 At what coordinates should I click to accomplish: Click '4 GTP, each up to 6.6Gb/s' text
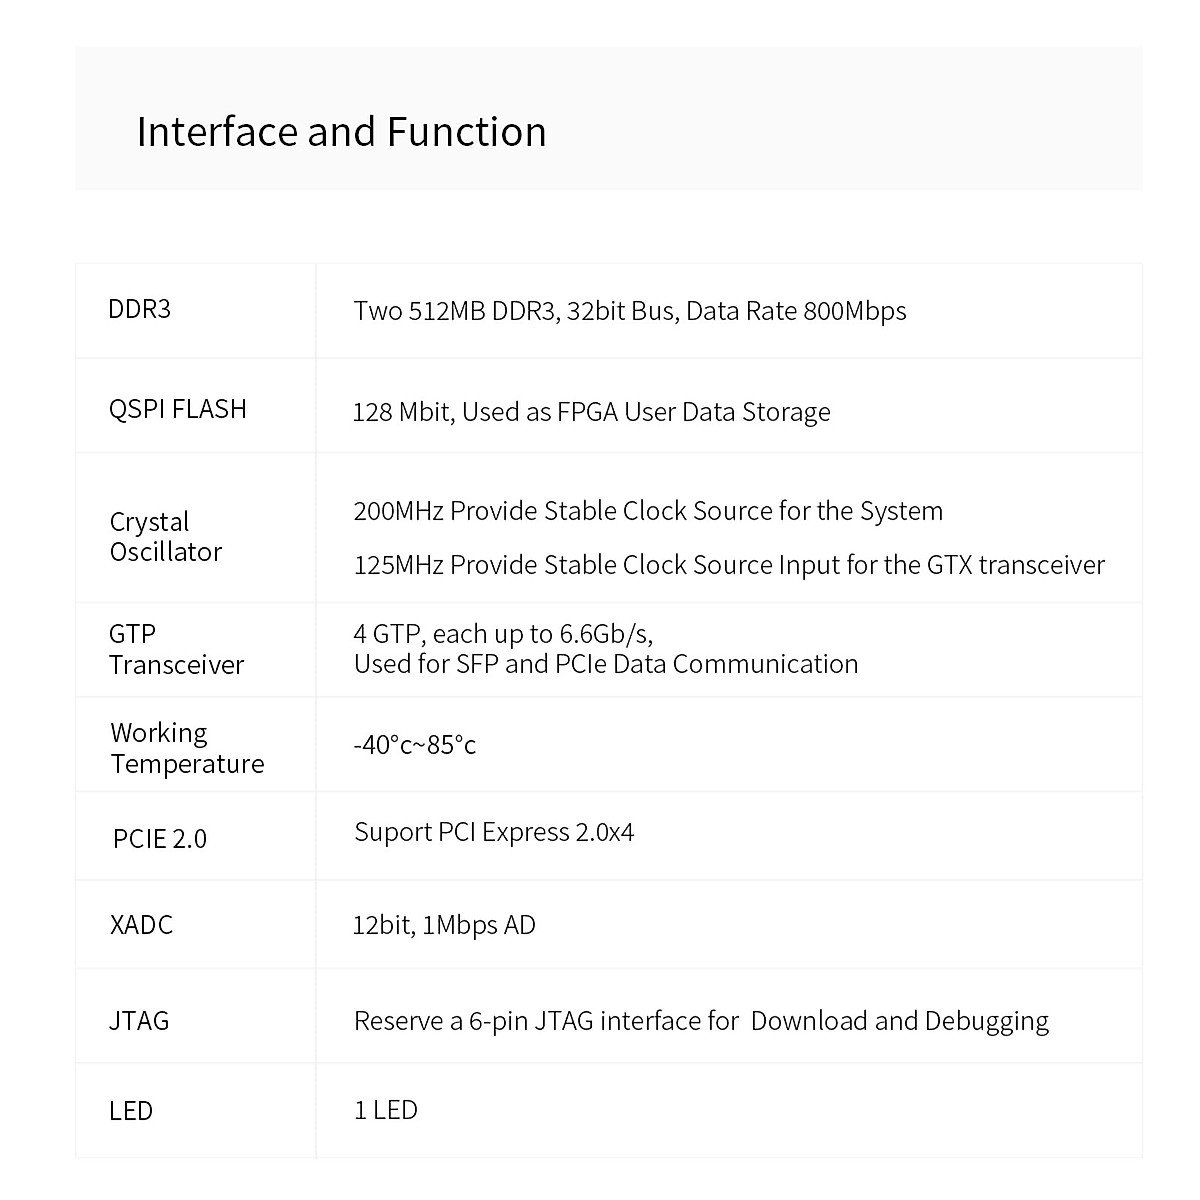pyautogui.click(x=503, y=634)
